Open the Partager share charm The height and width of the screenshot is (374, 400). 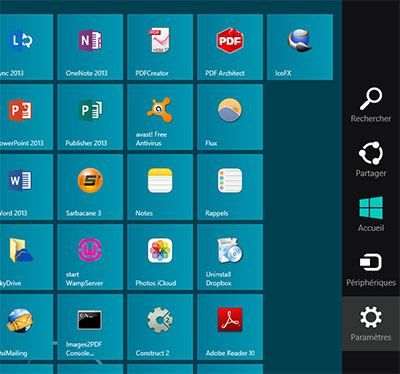[x=371, y=159]
